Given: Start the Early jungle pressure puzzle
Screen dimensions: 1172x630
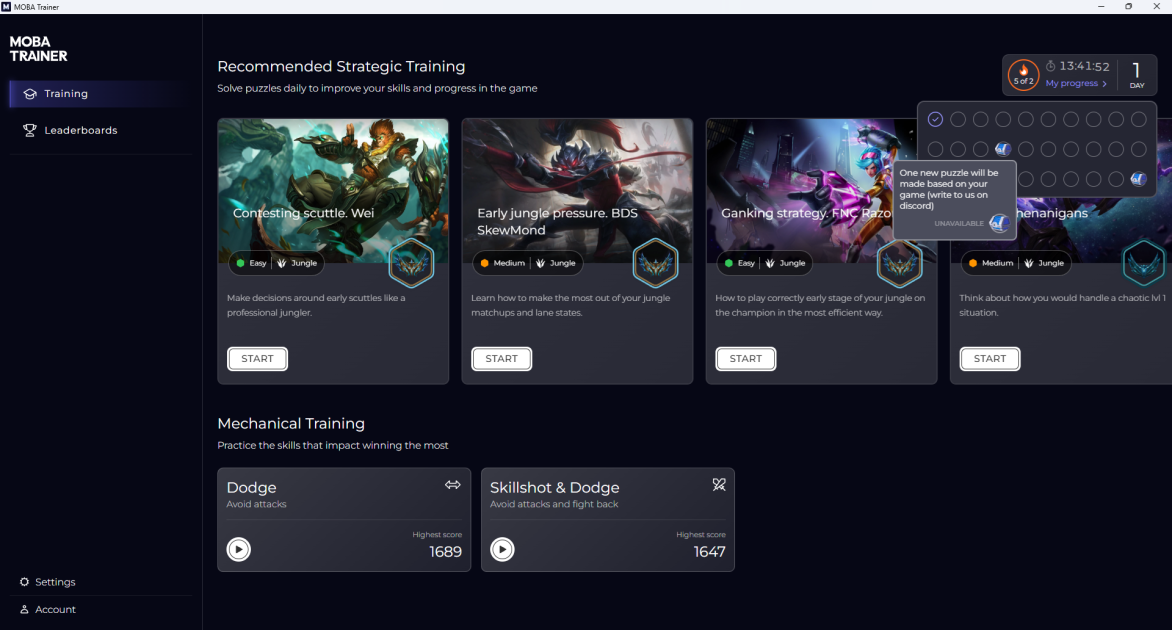Looking at the screenshot, I should pos(502,359).
